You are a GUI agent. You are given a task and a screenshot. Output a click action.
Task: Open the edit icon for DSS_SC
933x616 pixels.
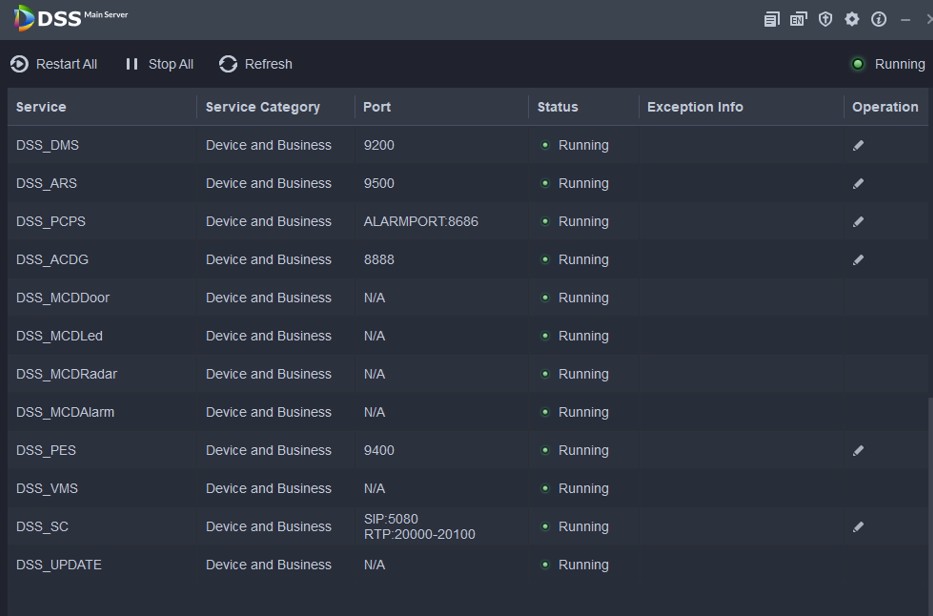[858, 526]
